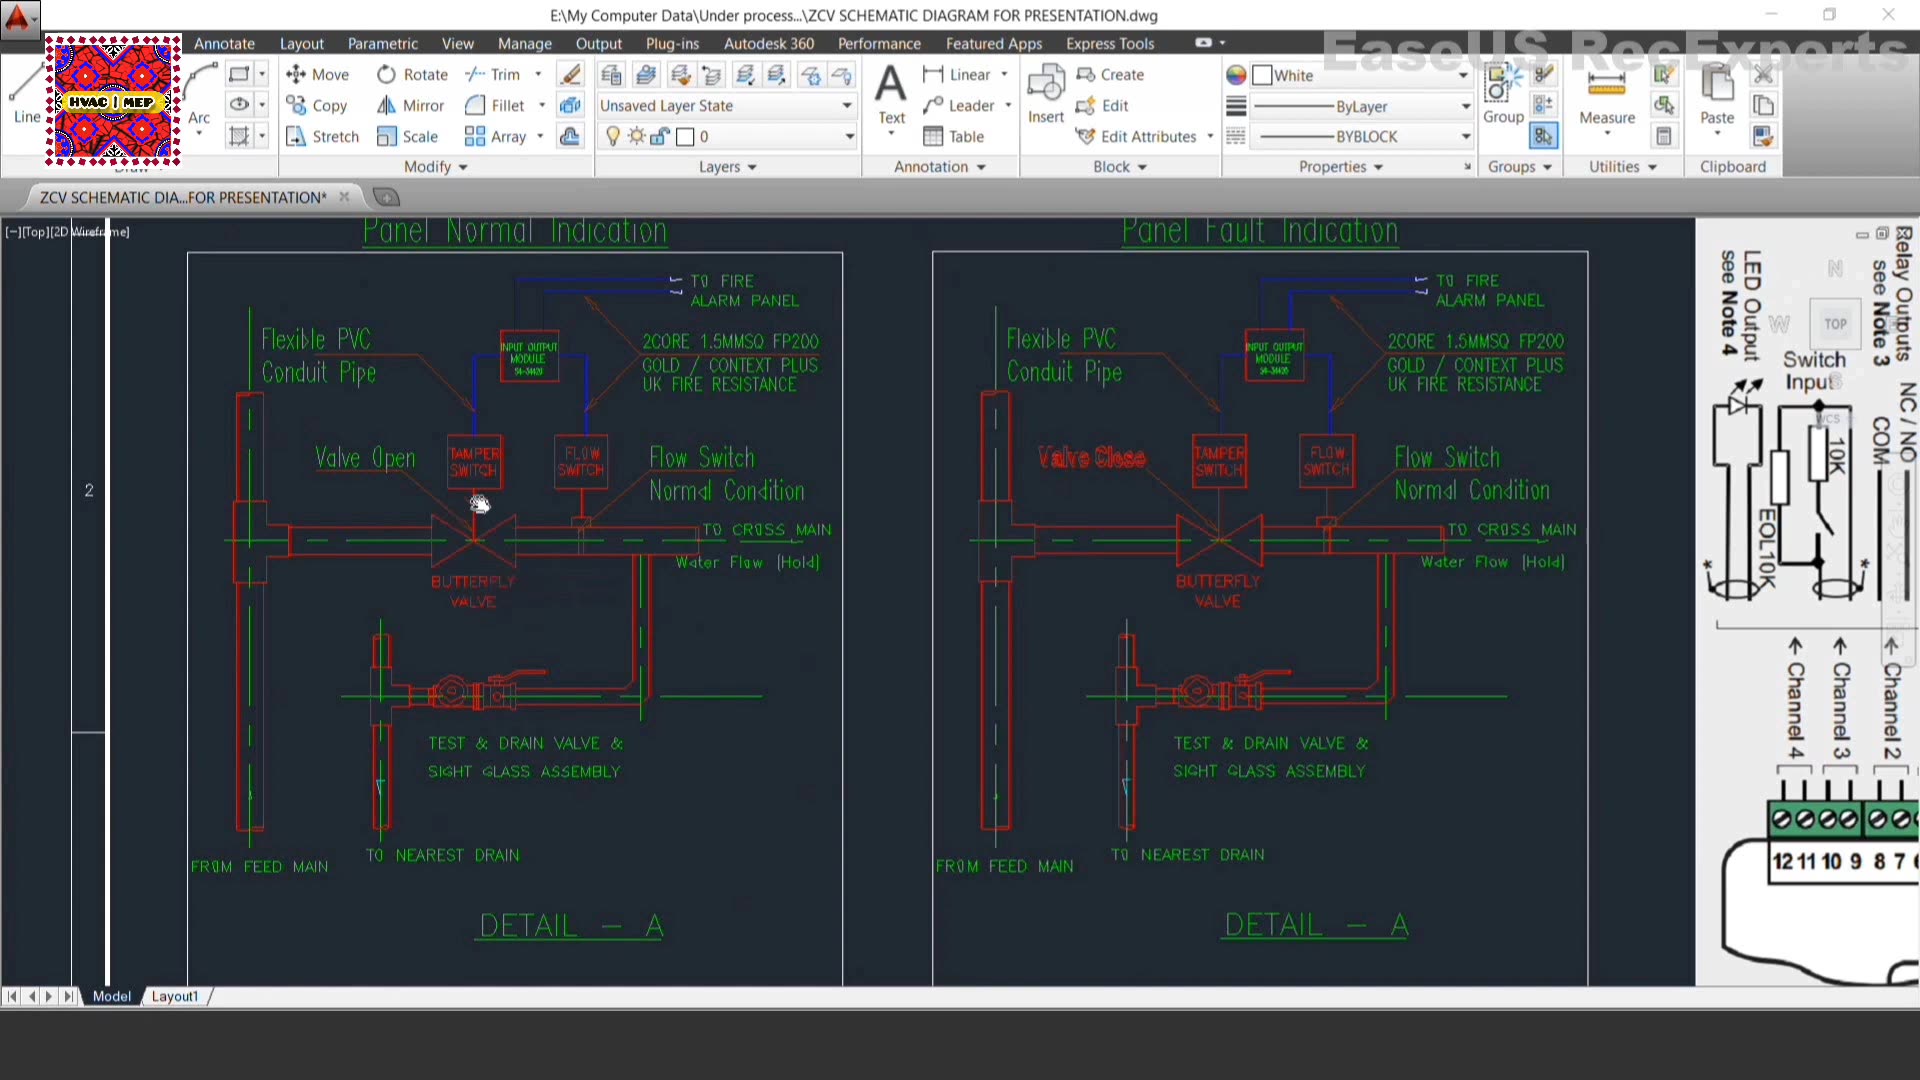
Task: Click the Create block button
Action: pos(1110,74)
